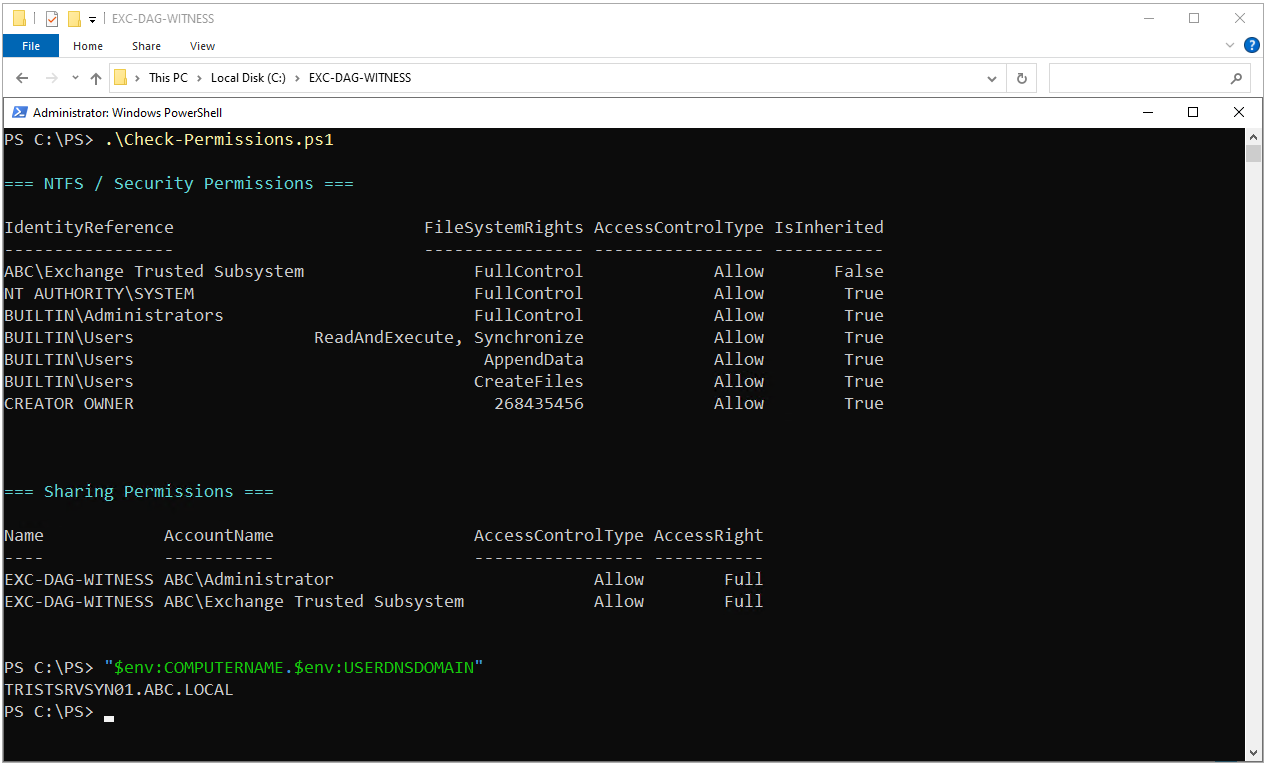Go up one folder level arrow

[96, 78]
